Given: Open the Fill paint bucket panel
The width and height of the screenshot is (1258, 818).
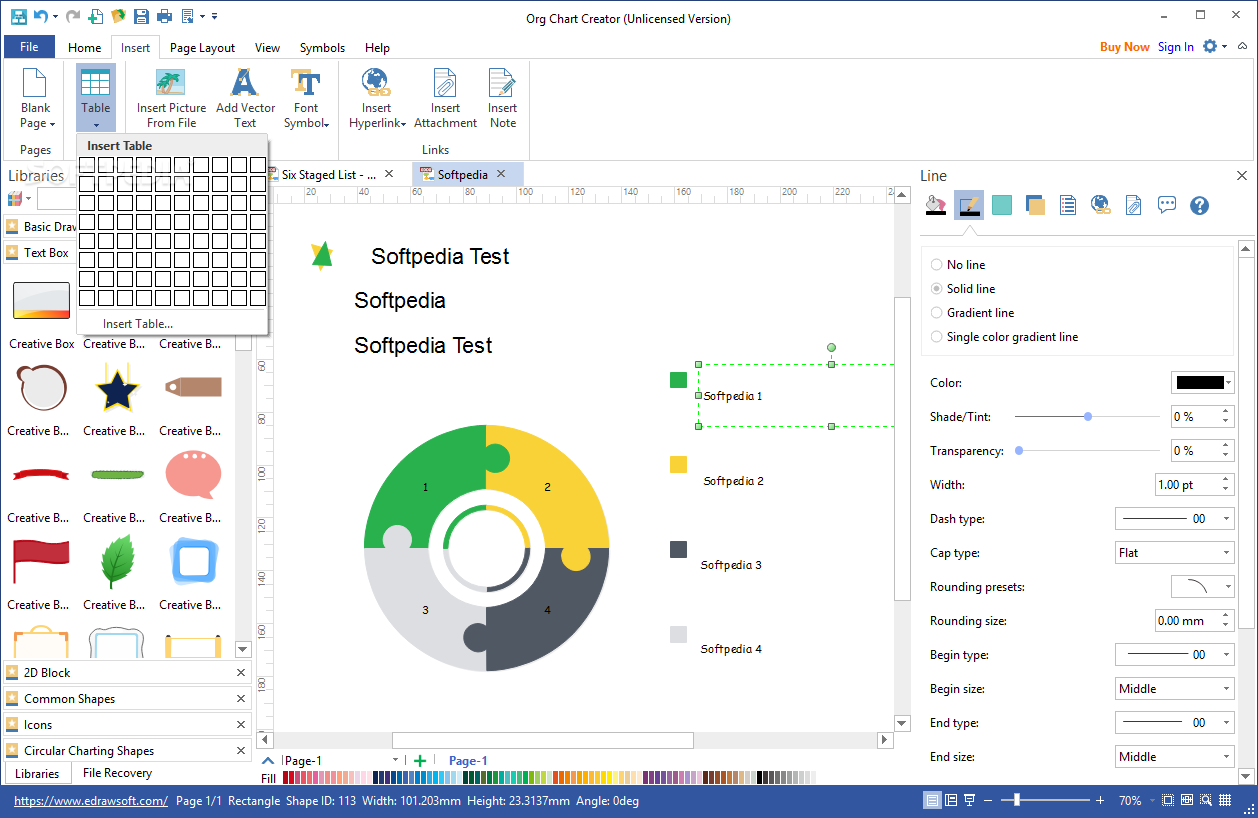Looking at the screenshot, I should 936,205.
